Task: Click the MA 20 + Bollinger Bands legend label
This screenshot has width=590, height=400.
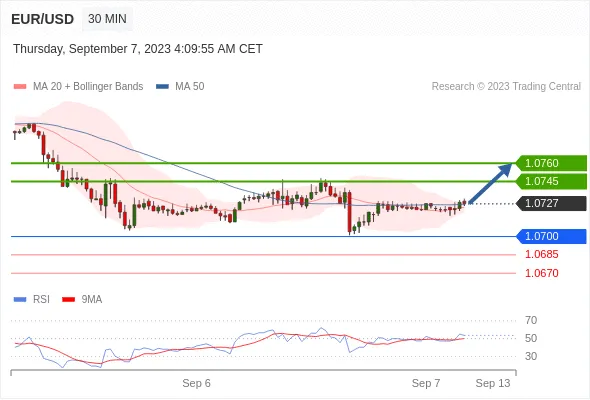Action: coord(88,87)
